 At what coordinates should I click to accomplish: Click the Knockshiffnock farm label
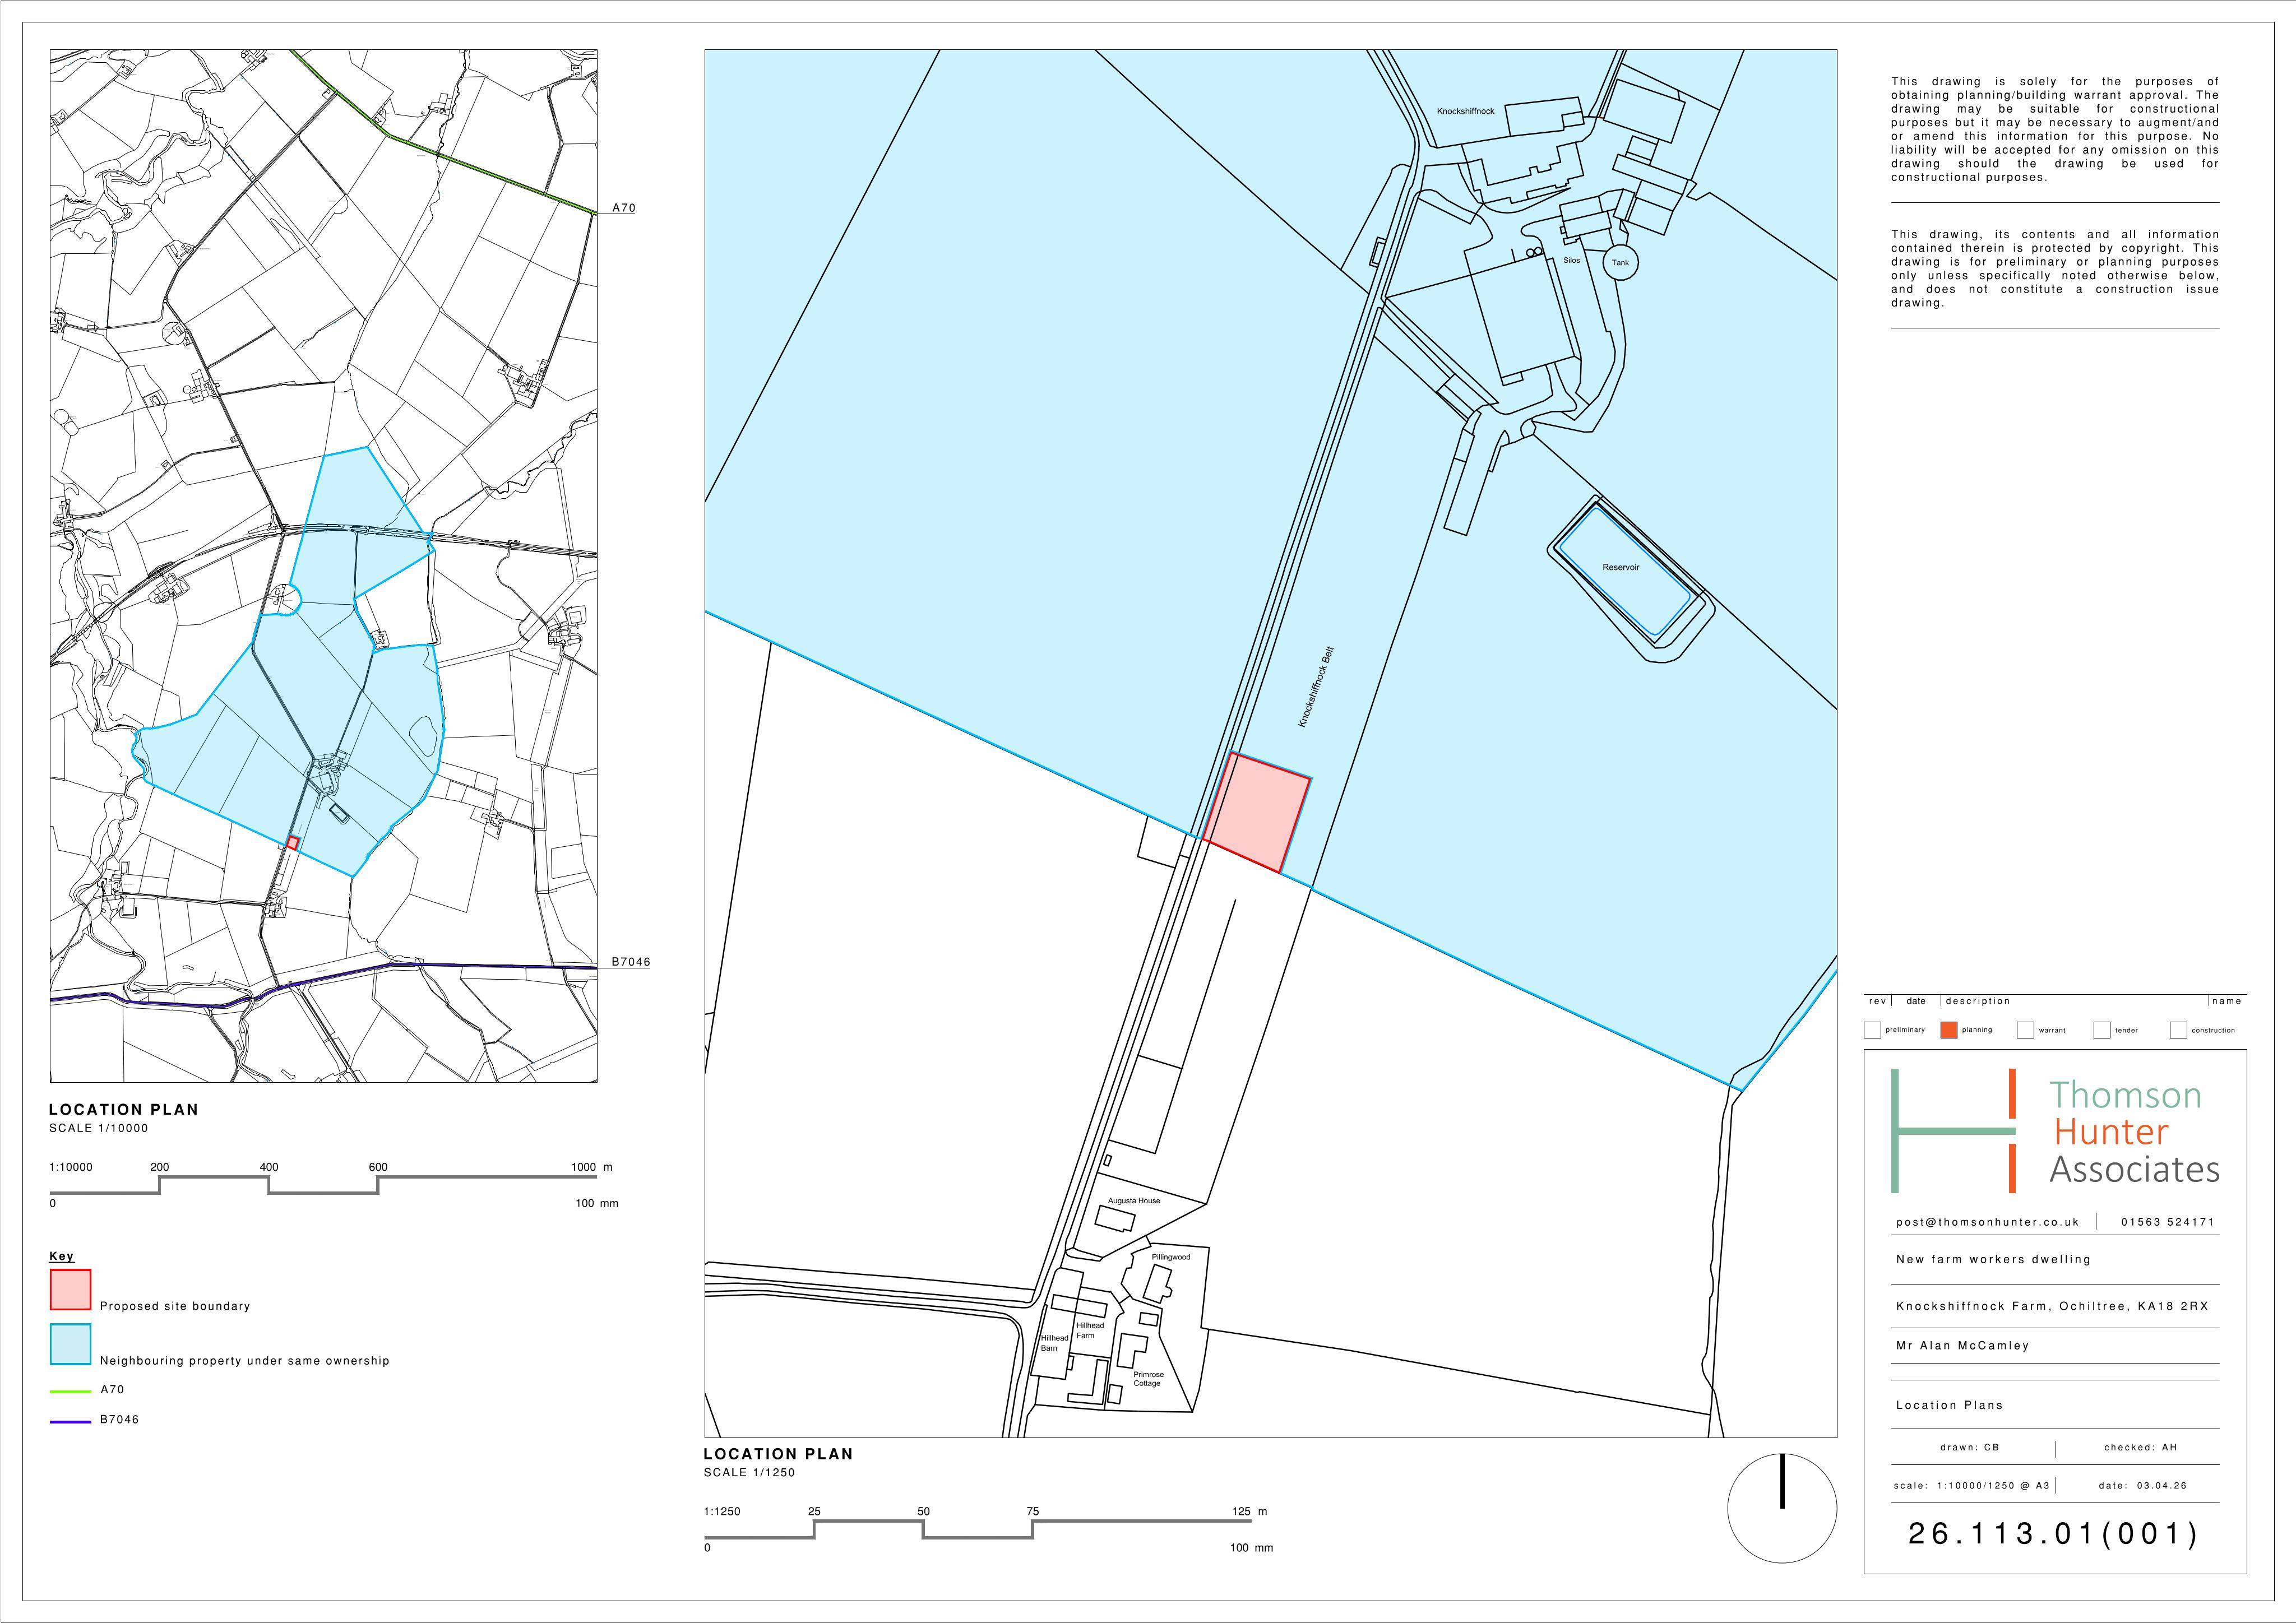pos(1466,111)
